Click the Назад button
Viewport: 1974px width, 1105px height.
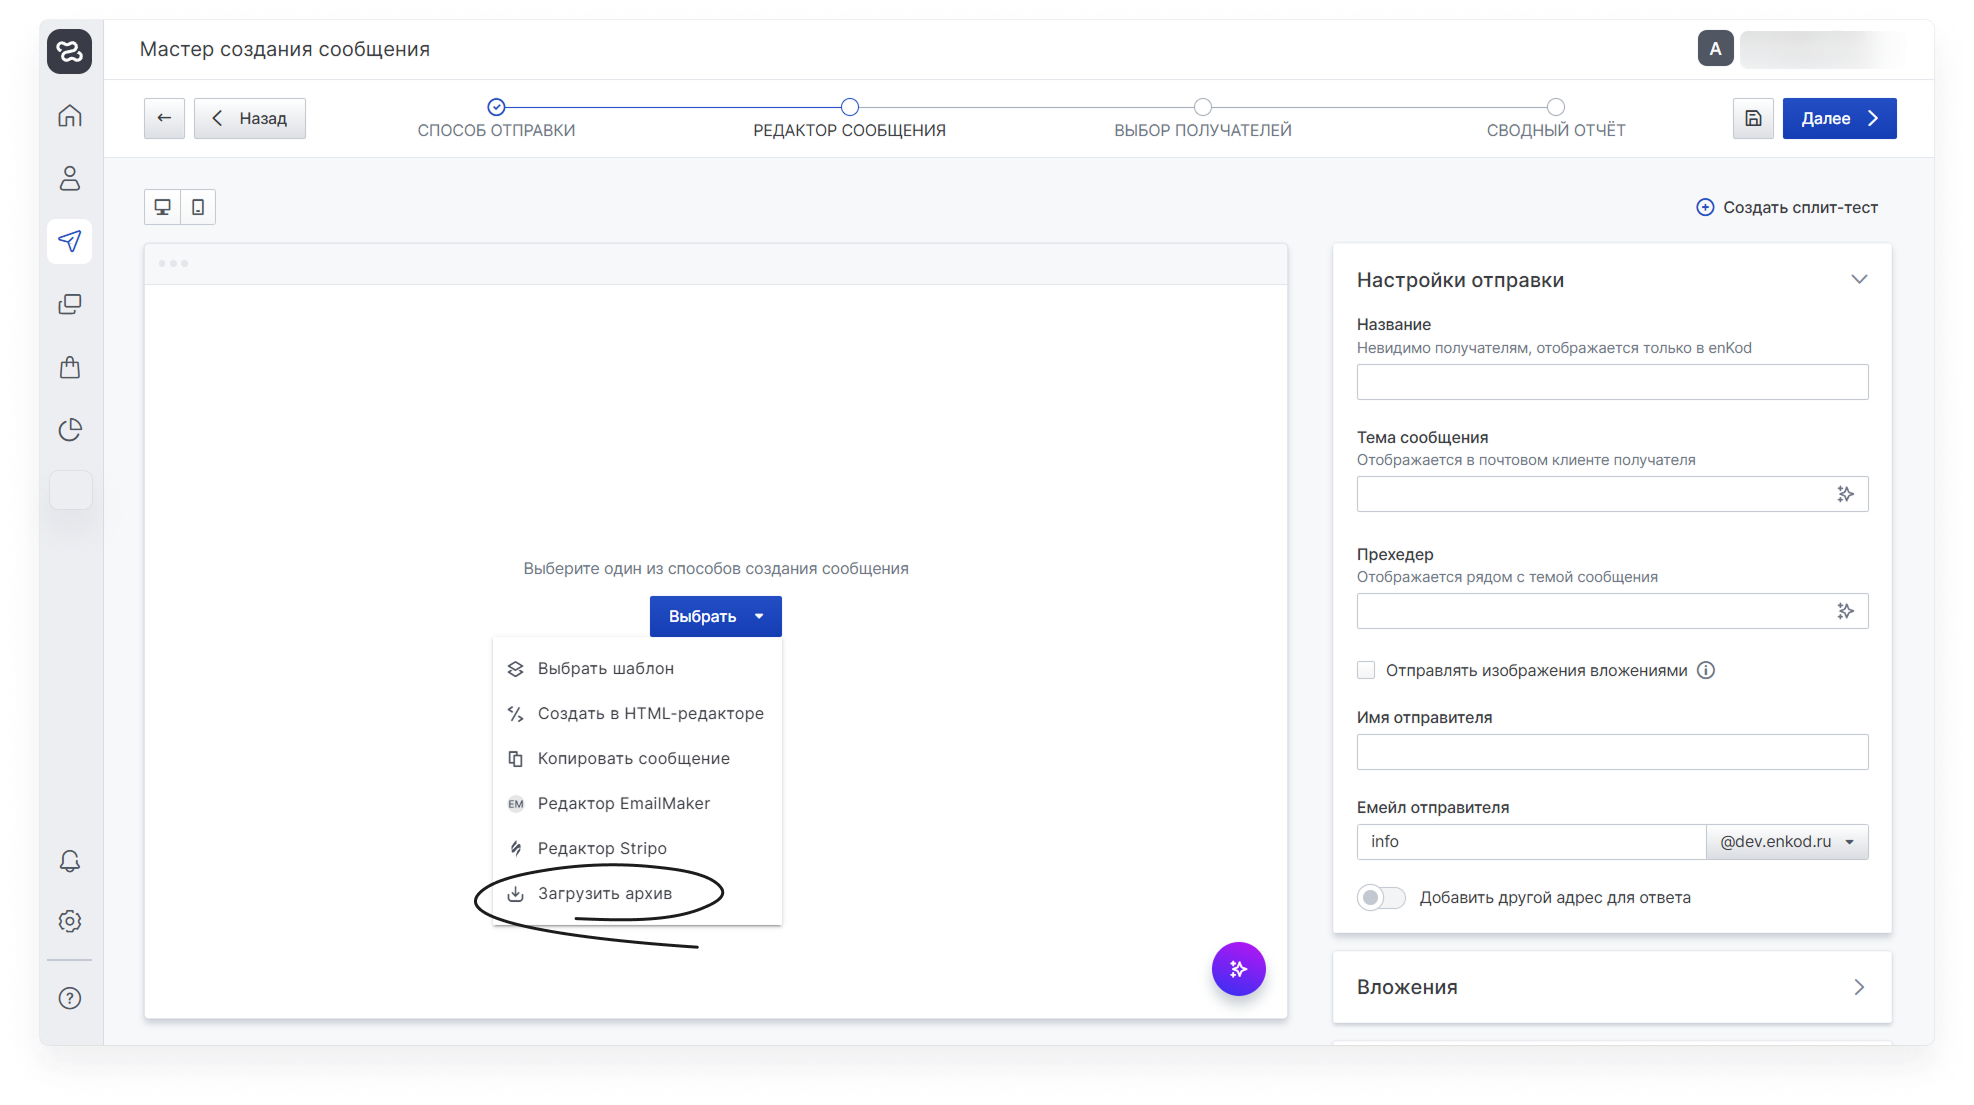point(250,118)
